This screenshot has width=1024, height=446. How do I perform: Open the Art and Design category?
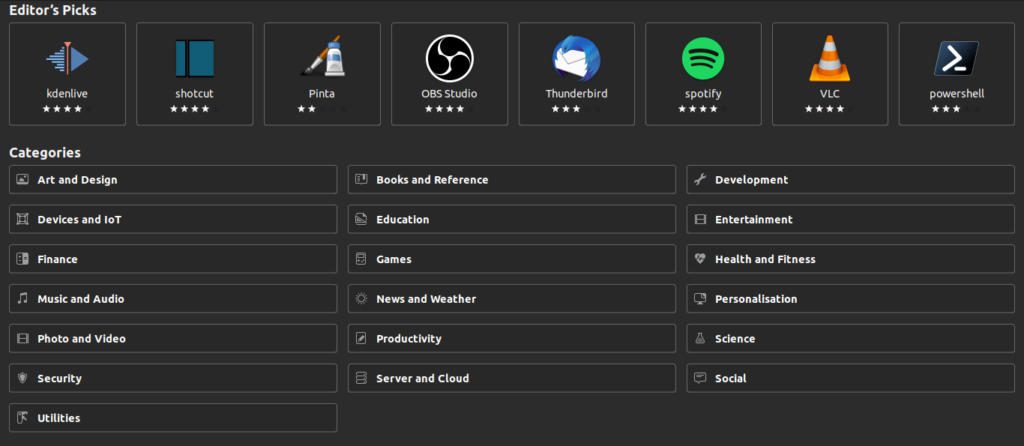(173, 180)
